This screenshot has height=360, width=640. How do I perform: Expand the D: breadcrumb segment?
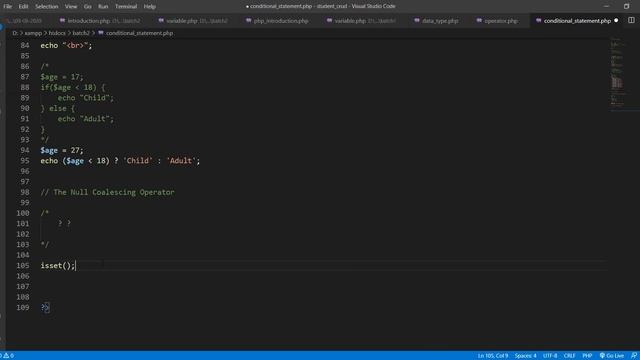[15, 33]
